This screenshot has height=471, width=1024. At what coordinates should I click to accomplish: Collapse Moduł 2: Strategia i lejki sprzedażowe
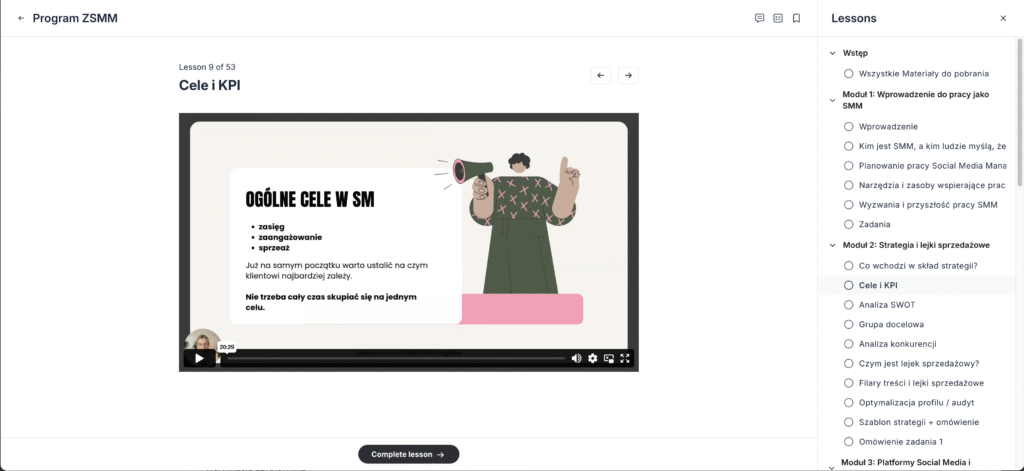point(832,245)
